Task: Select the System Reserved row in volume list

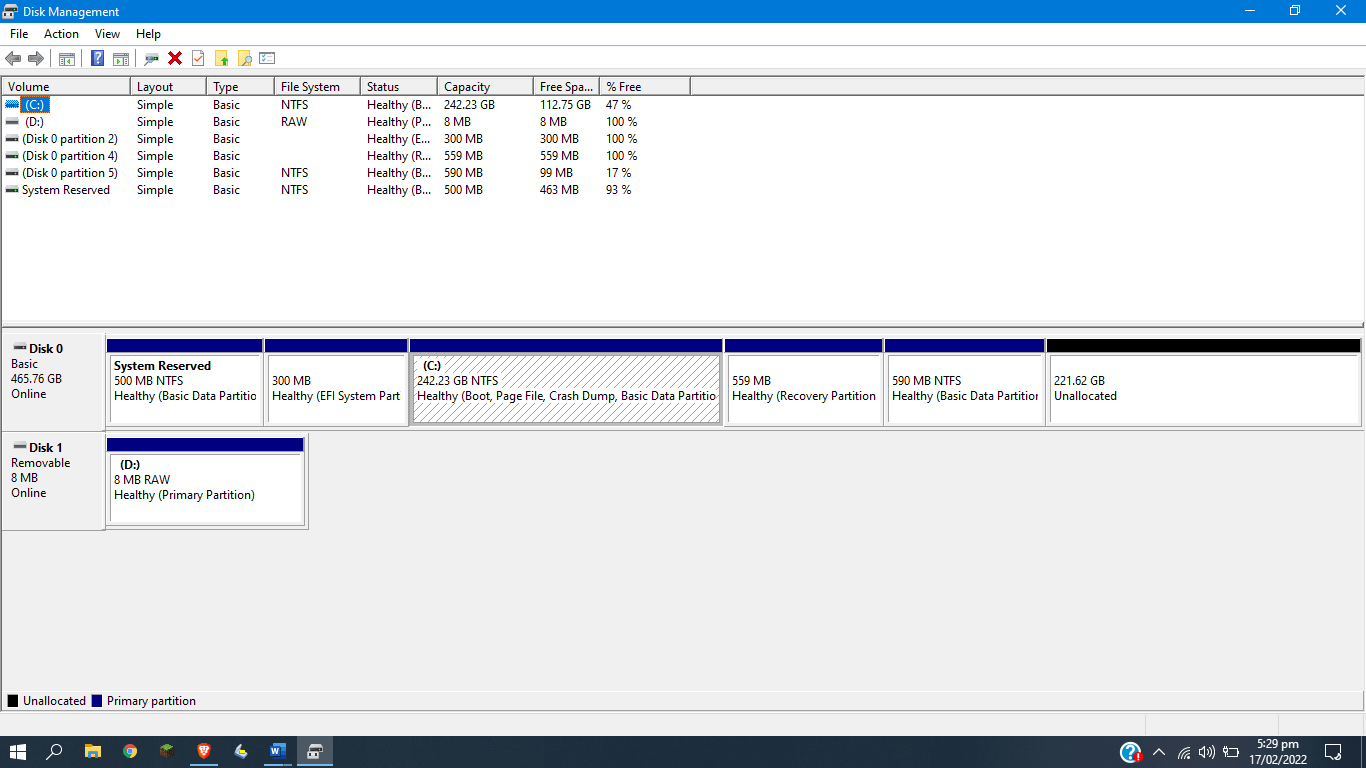Action: tap(346, 190)
